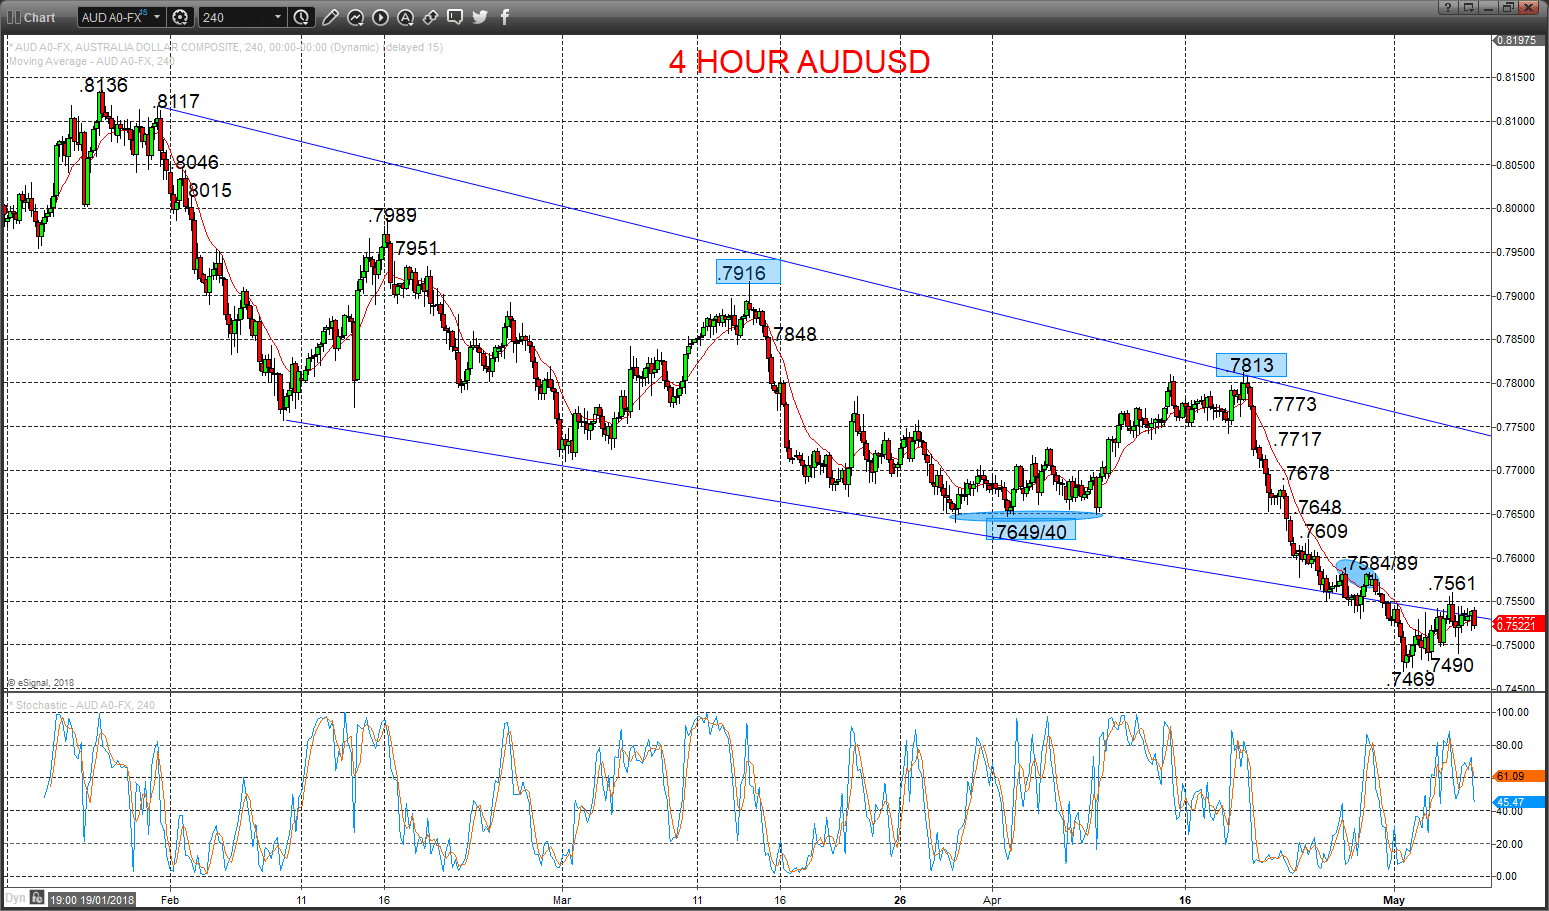Open the studies chart-line icon
This screenshot has width=1549, height=911.
tap(355, 17)
